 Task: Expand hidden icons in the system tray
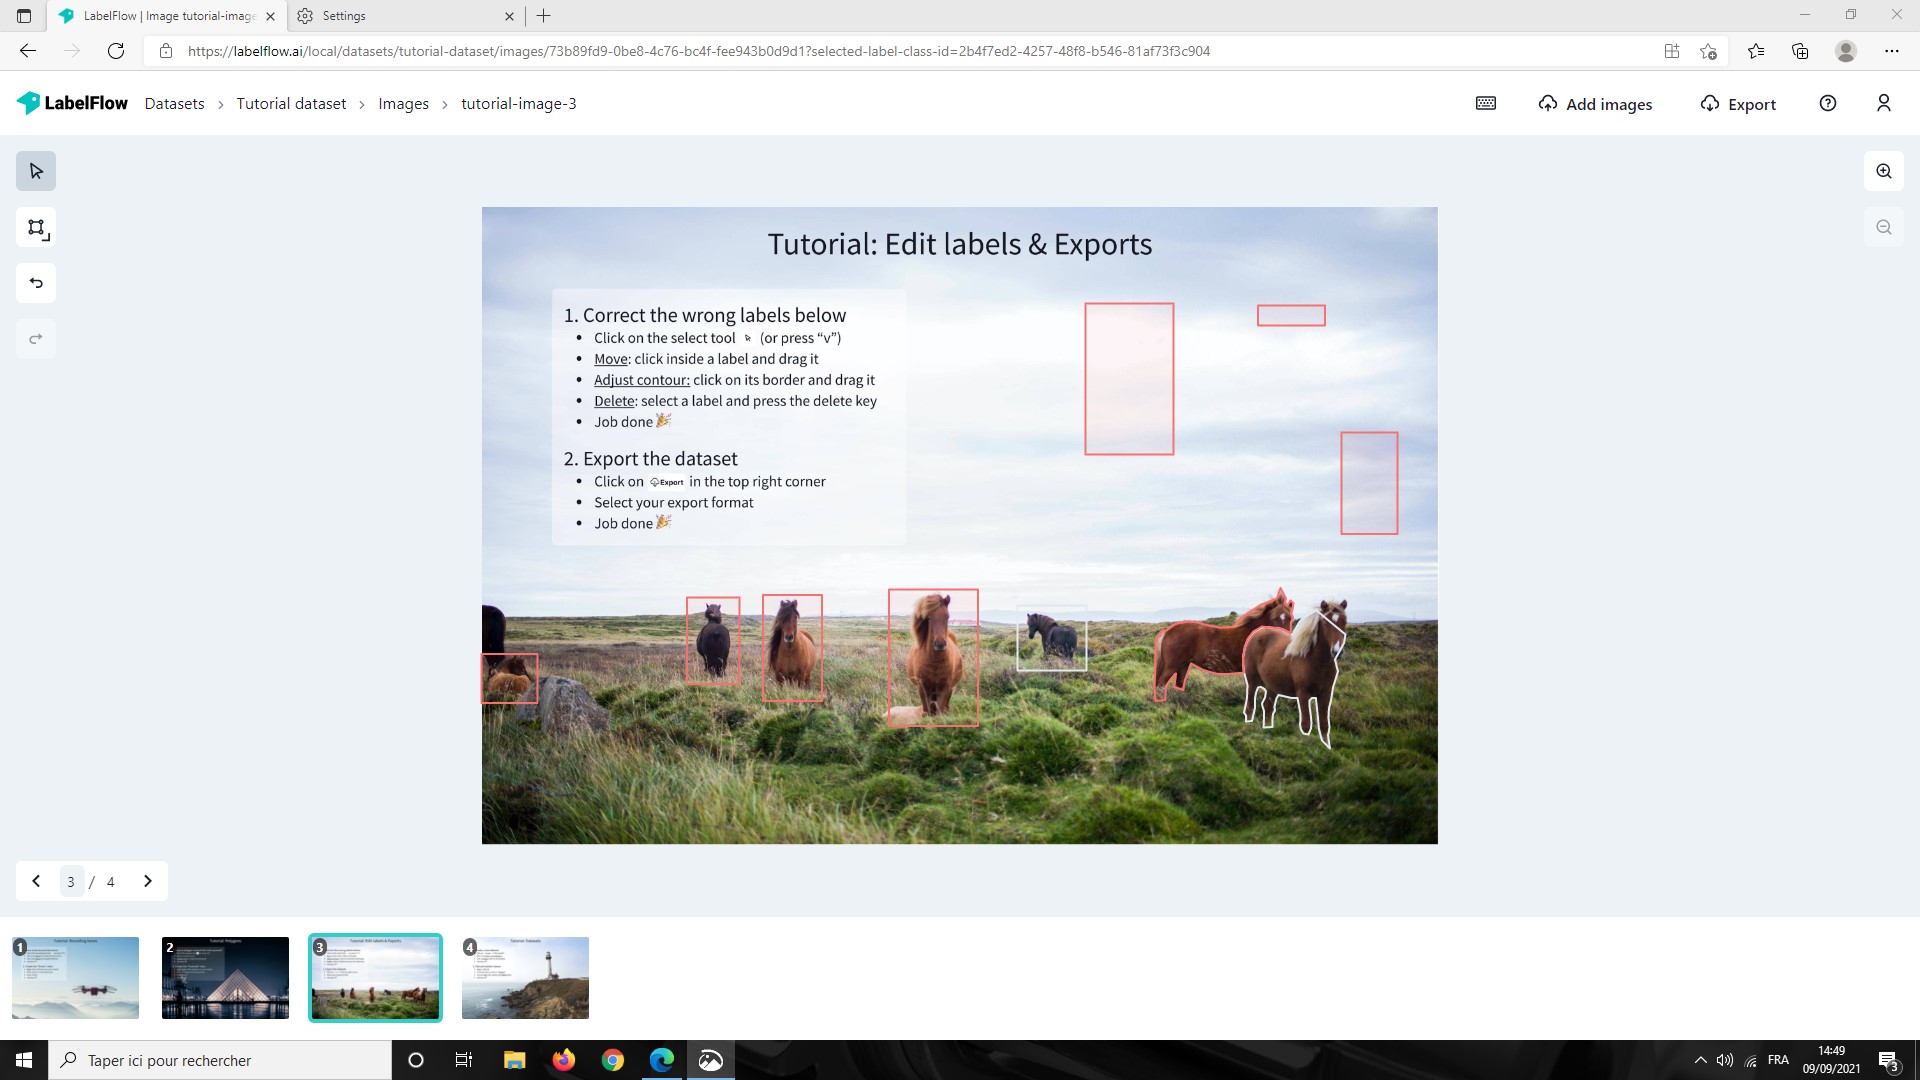(x=1700, y=1059)
